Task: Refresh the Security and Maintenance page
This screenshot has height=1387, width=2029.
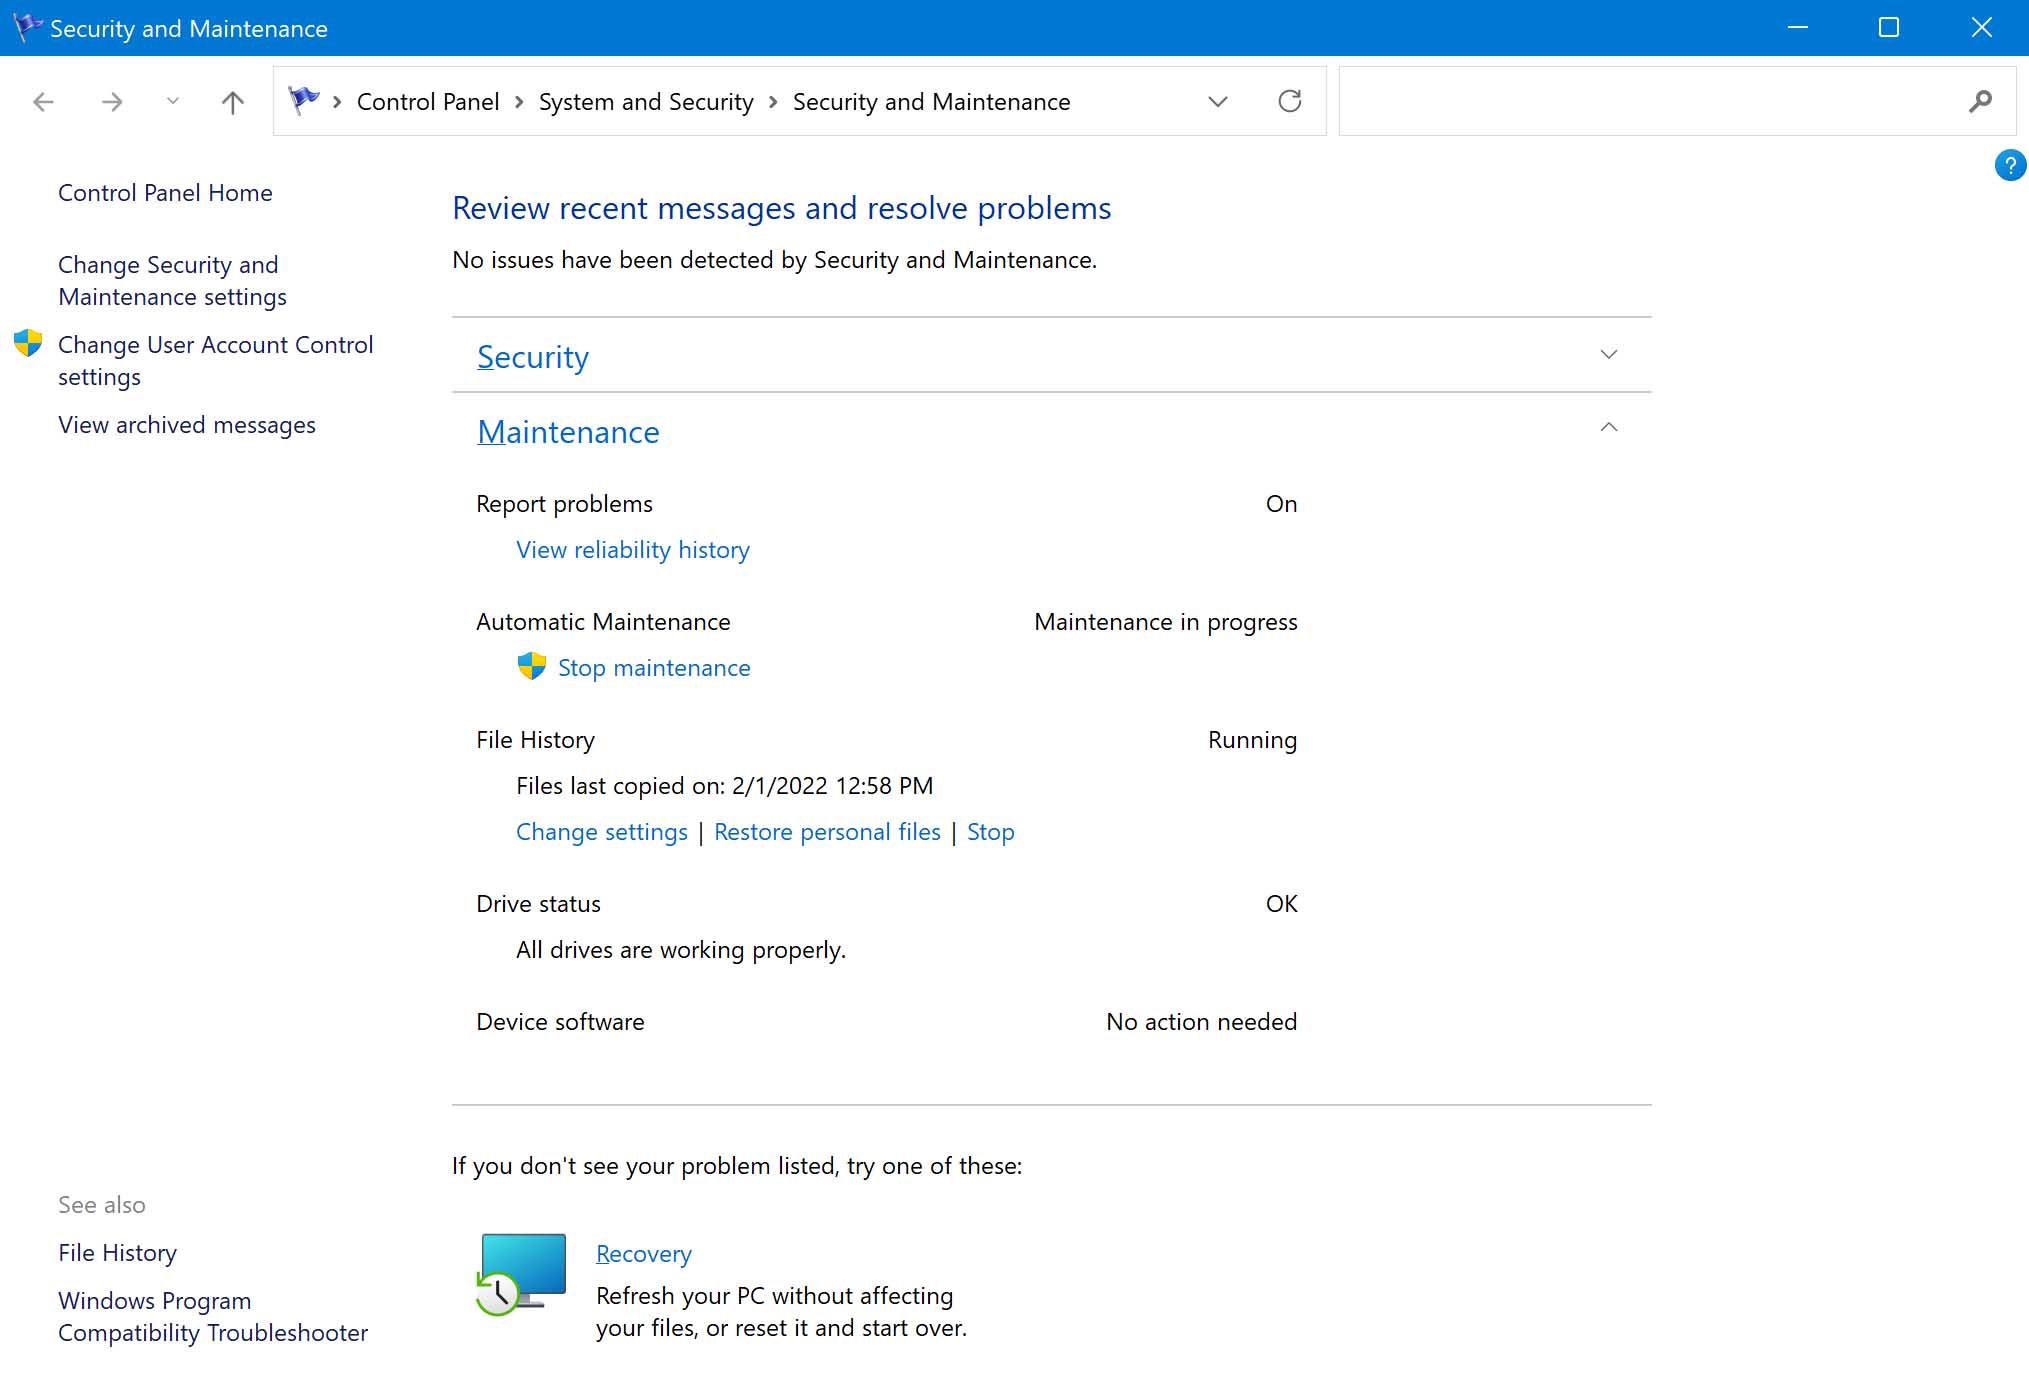Action: (1290, 101)
